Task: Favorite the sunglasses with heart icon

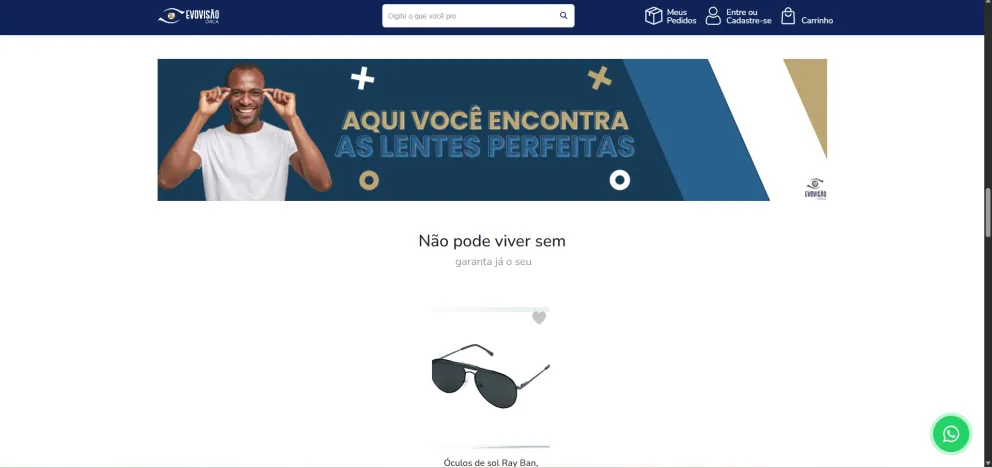Action: (x=539, y=317)
